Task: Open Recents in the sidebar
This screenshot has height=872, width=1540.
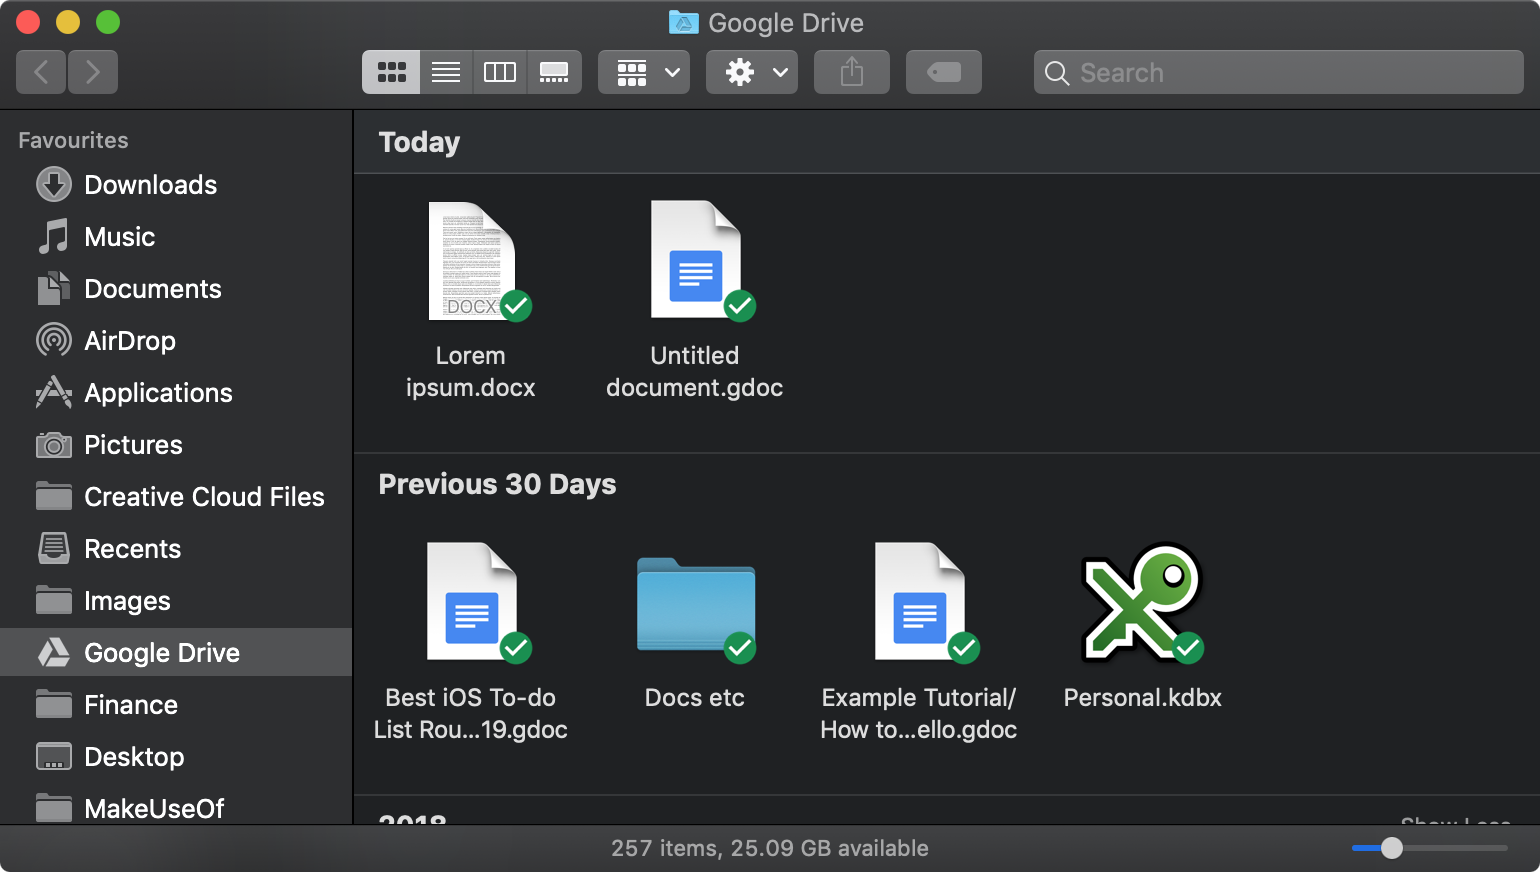Action: click(176, 549)
